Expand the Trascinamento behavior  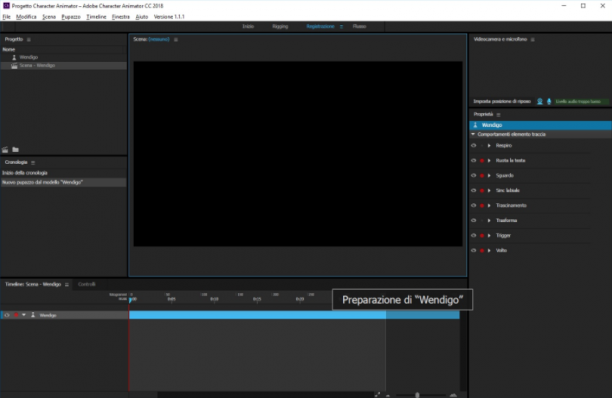489,205
